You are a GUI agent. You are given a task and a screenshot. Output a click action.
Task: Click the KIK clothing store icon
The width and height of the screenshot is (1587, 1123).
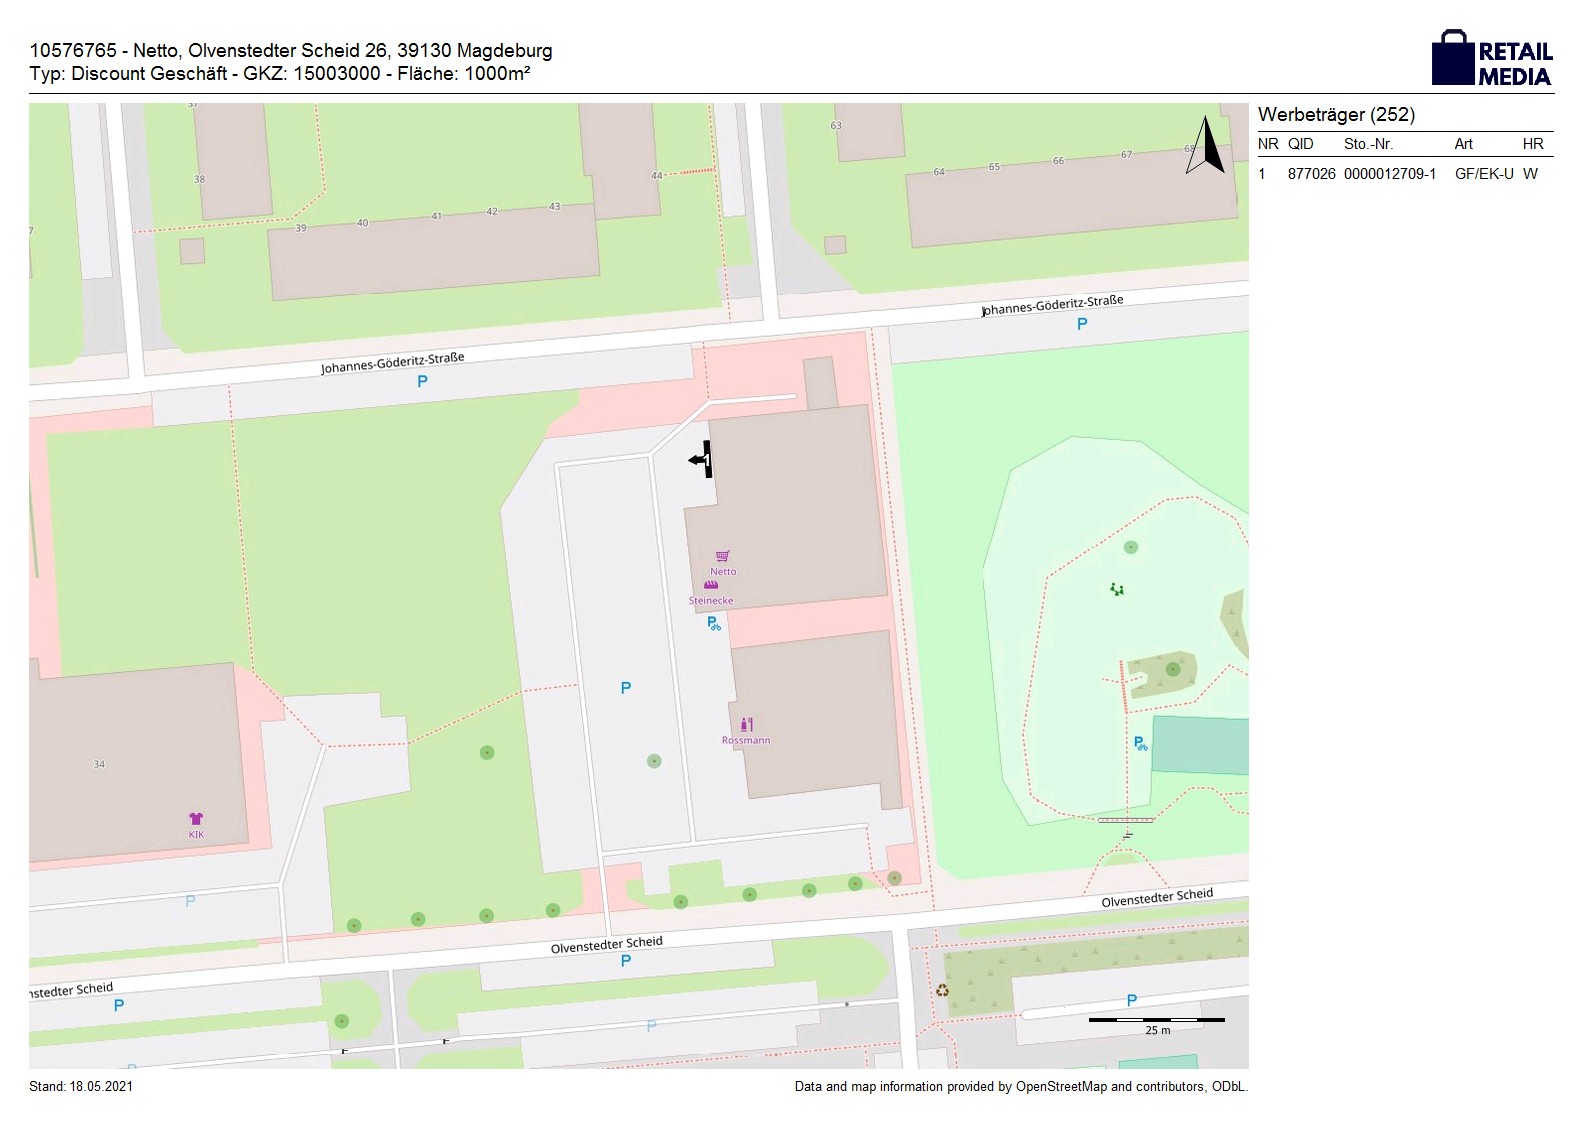[196, 819]
